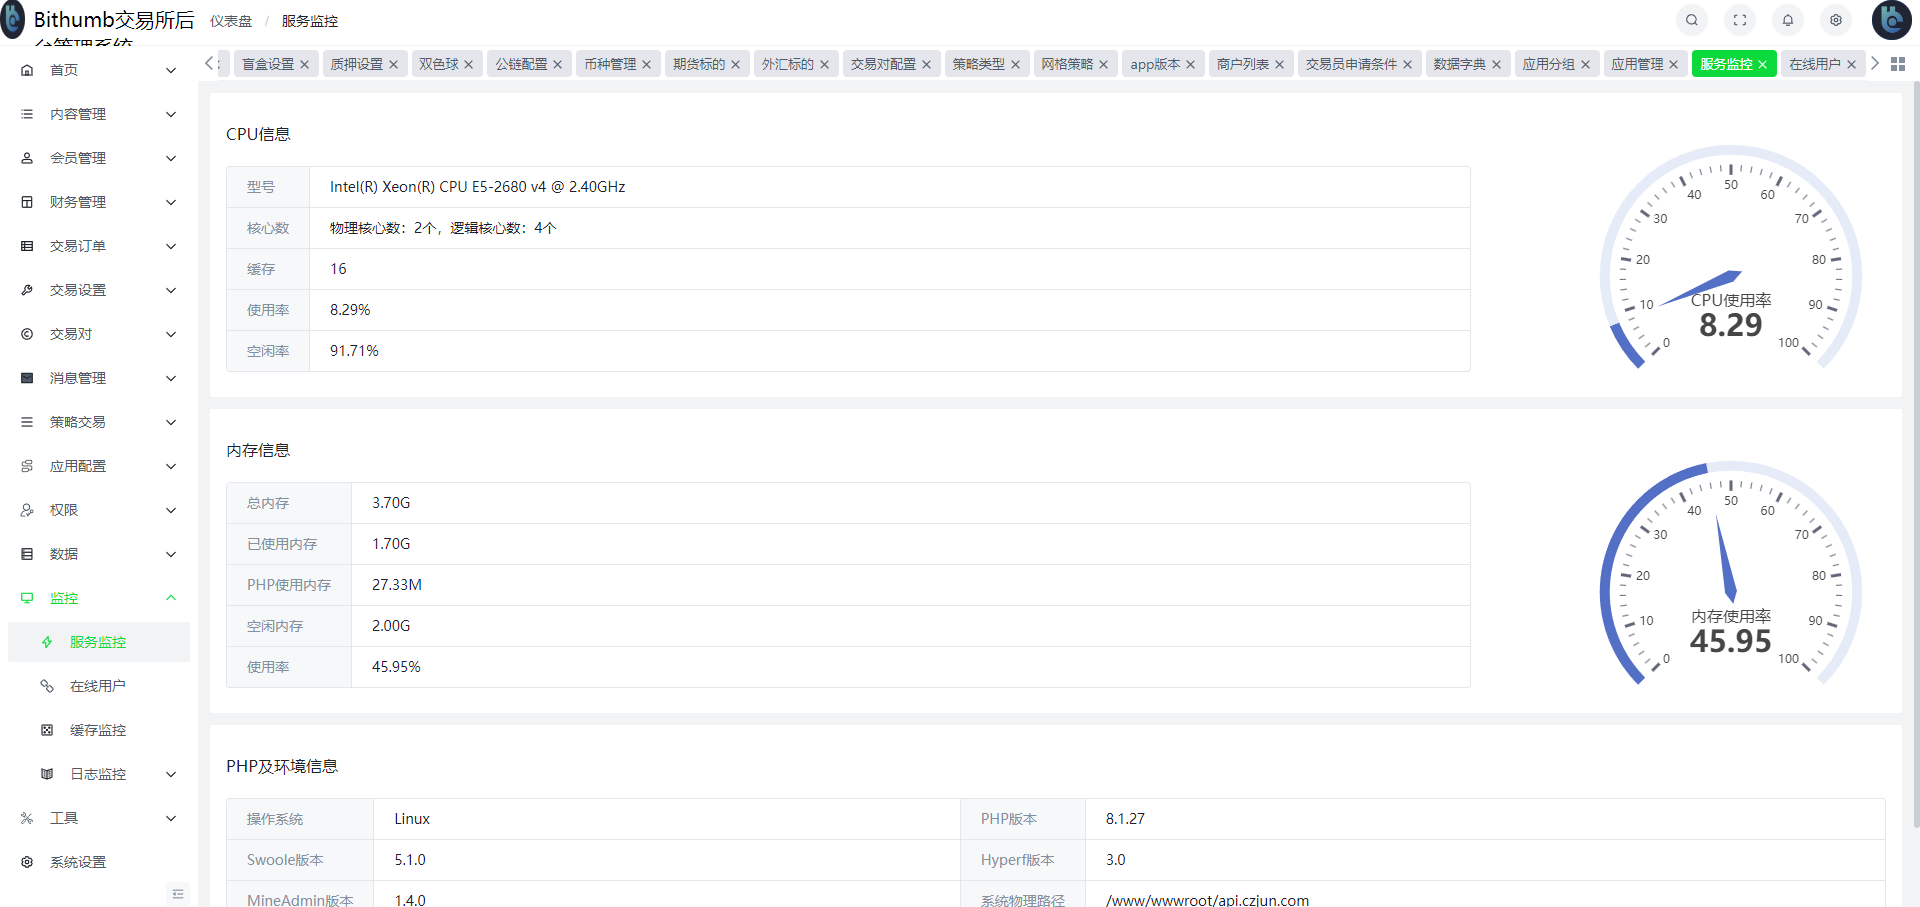Click the 内容管理 list icon
The height and width of the screenshot is (907, 1920).
pyautogui.click(x=27, y=114)
